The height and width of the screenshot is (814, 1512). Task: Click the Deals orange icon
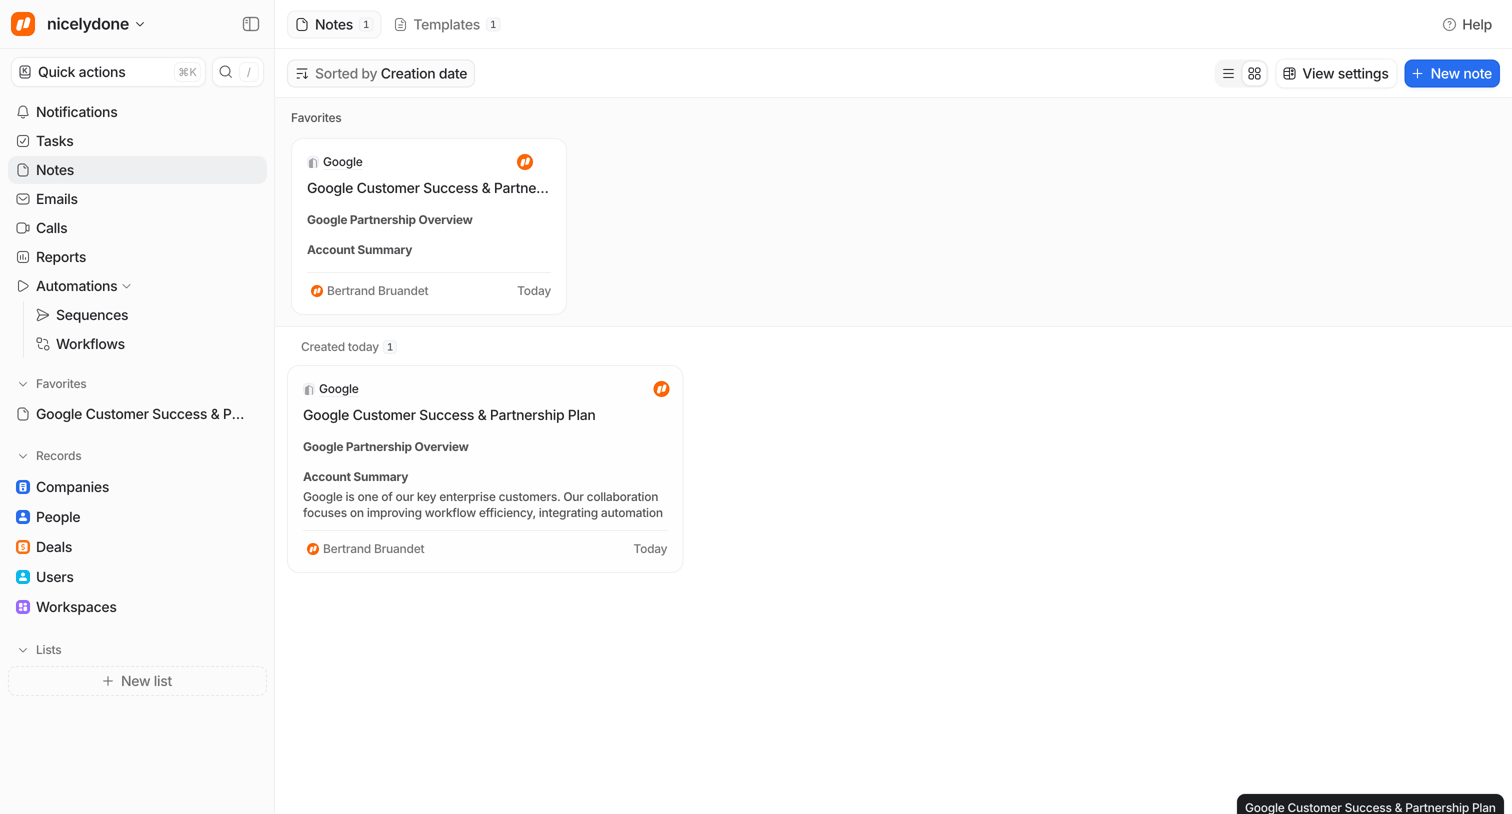coord(23,547)
